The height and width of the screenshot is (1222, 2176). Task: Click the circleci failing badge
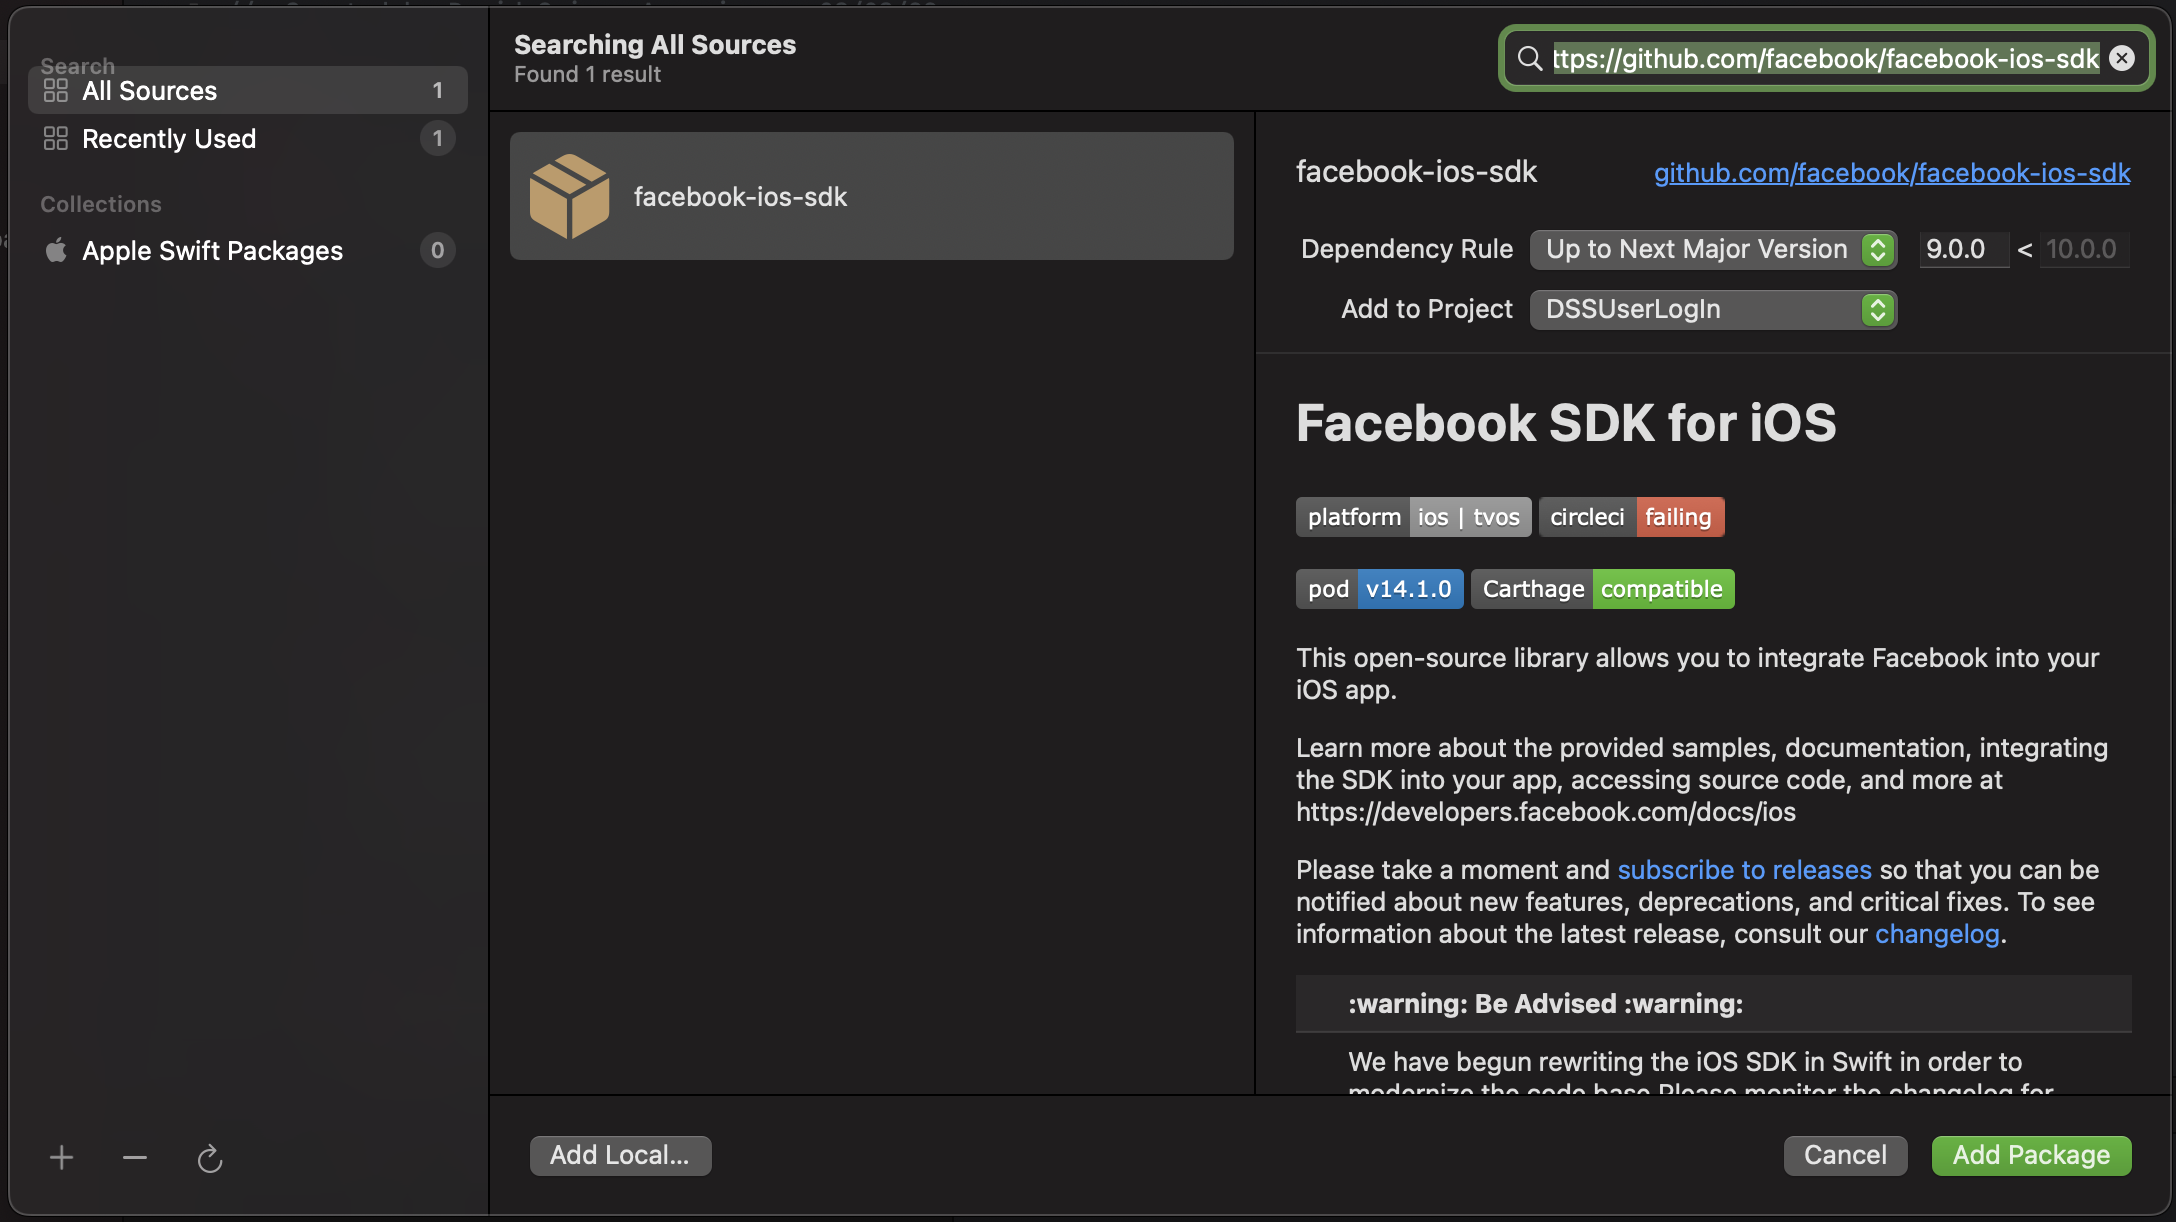[x=1631, y=517]
